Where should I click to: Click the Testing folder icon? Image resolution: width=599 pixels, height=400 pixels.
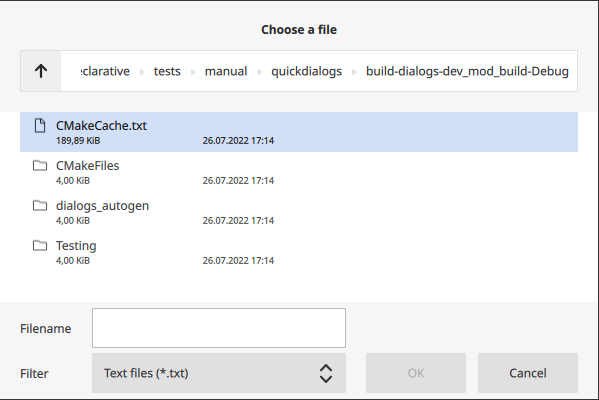[x=40, y=246]
